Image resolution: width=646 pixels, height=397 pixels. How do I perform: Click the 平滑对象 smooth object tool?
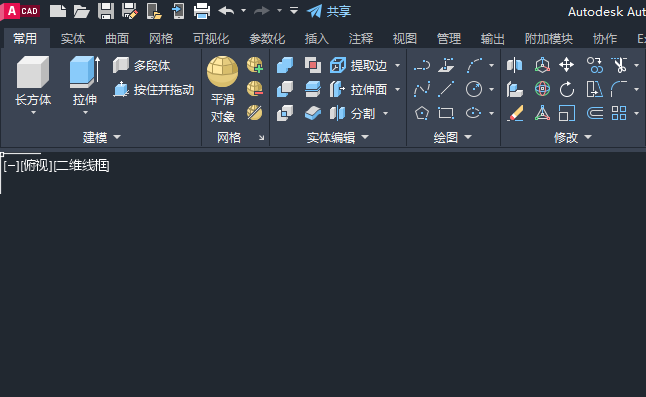[x=222, y=89]
